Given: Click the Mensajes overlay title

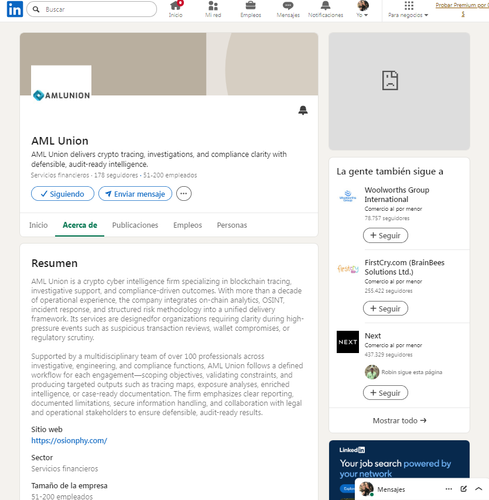Looking at the screenshot, I should (391, 489).
